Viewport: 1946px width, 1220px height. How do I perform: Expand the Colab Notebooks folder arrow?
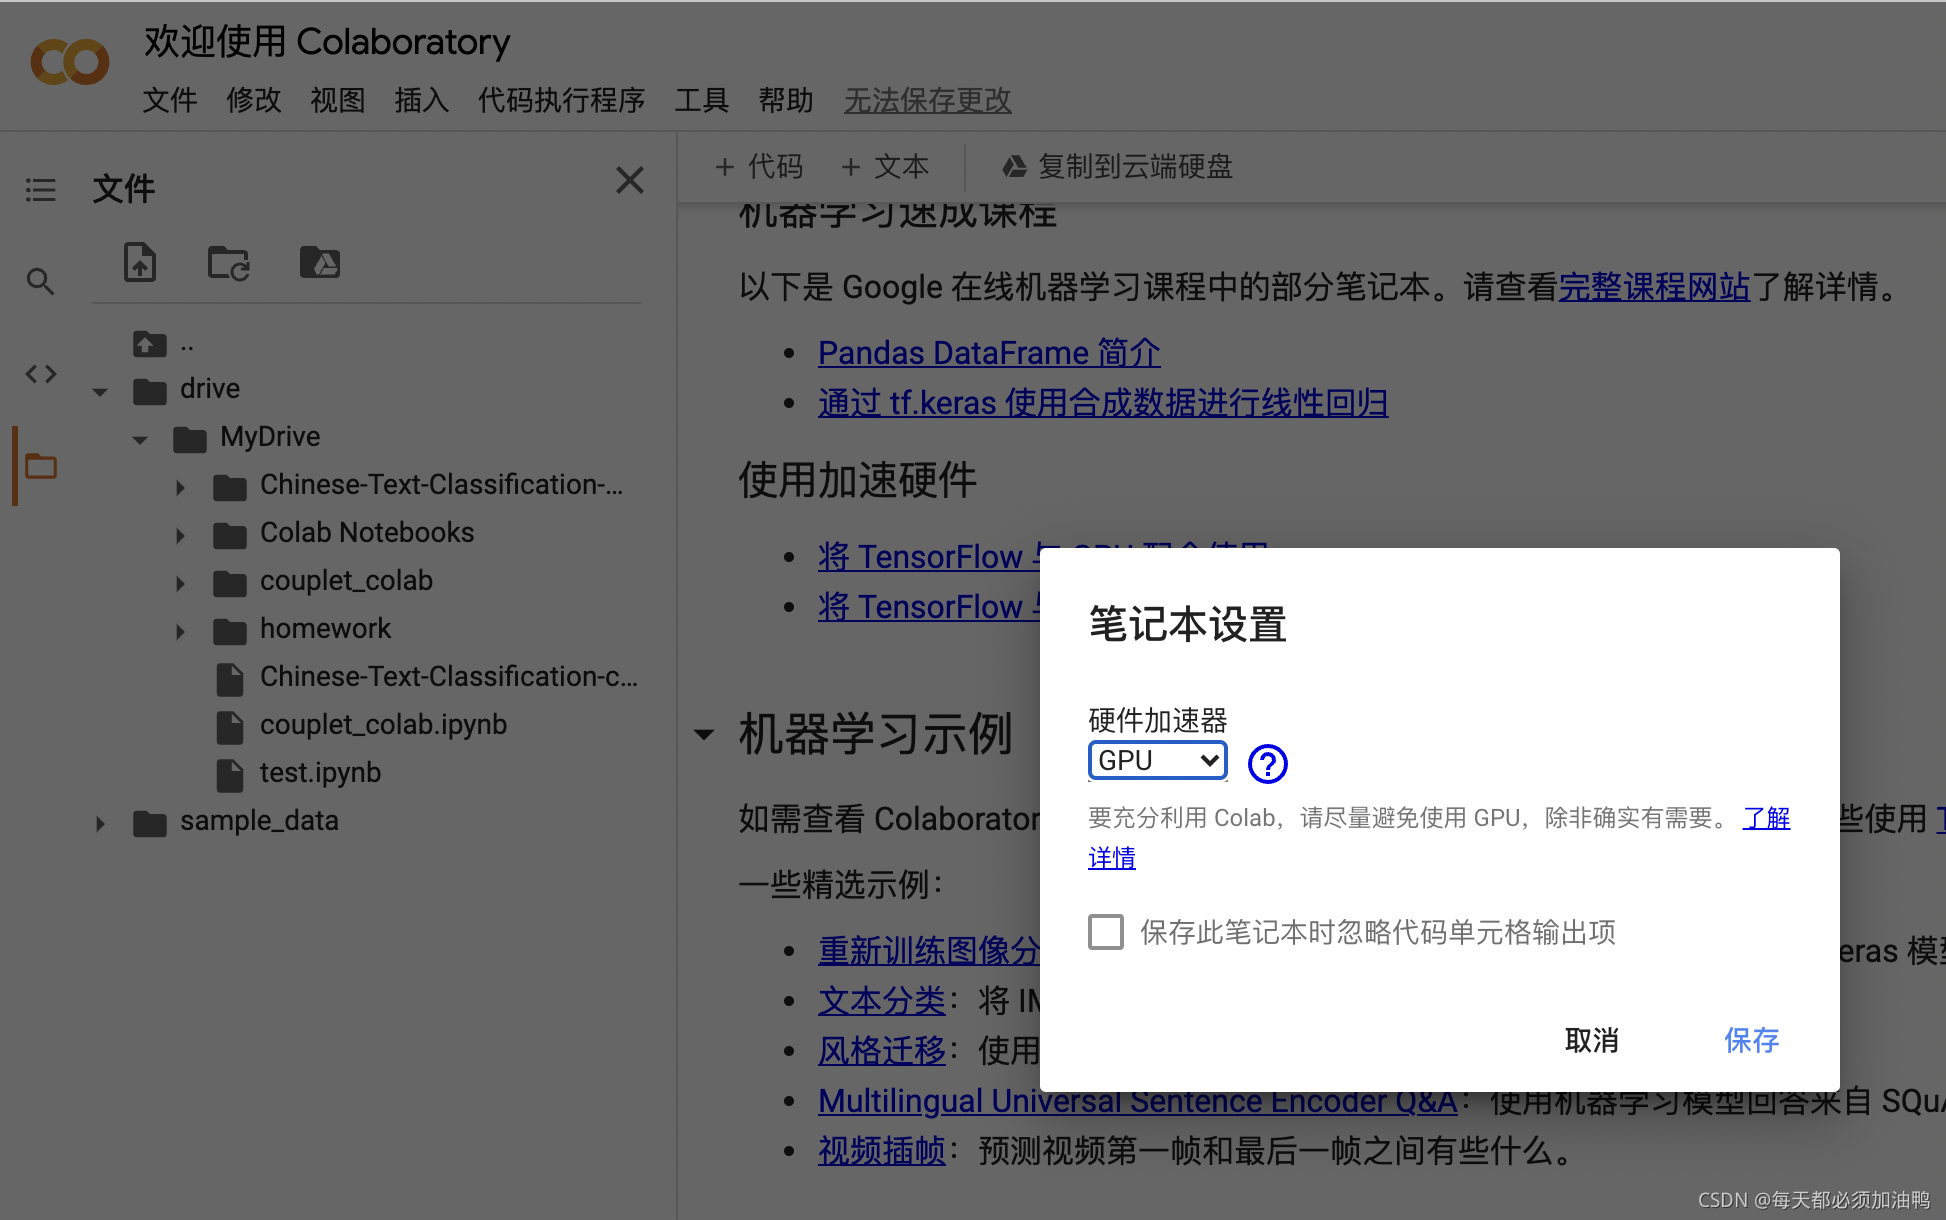click(180, 536)
